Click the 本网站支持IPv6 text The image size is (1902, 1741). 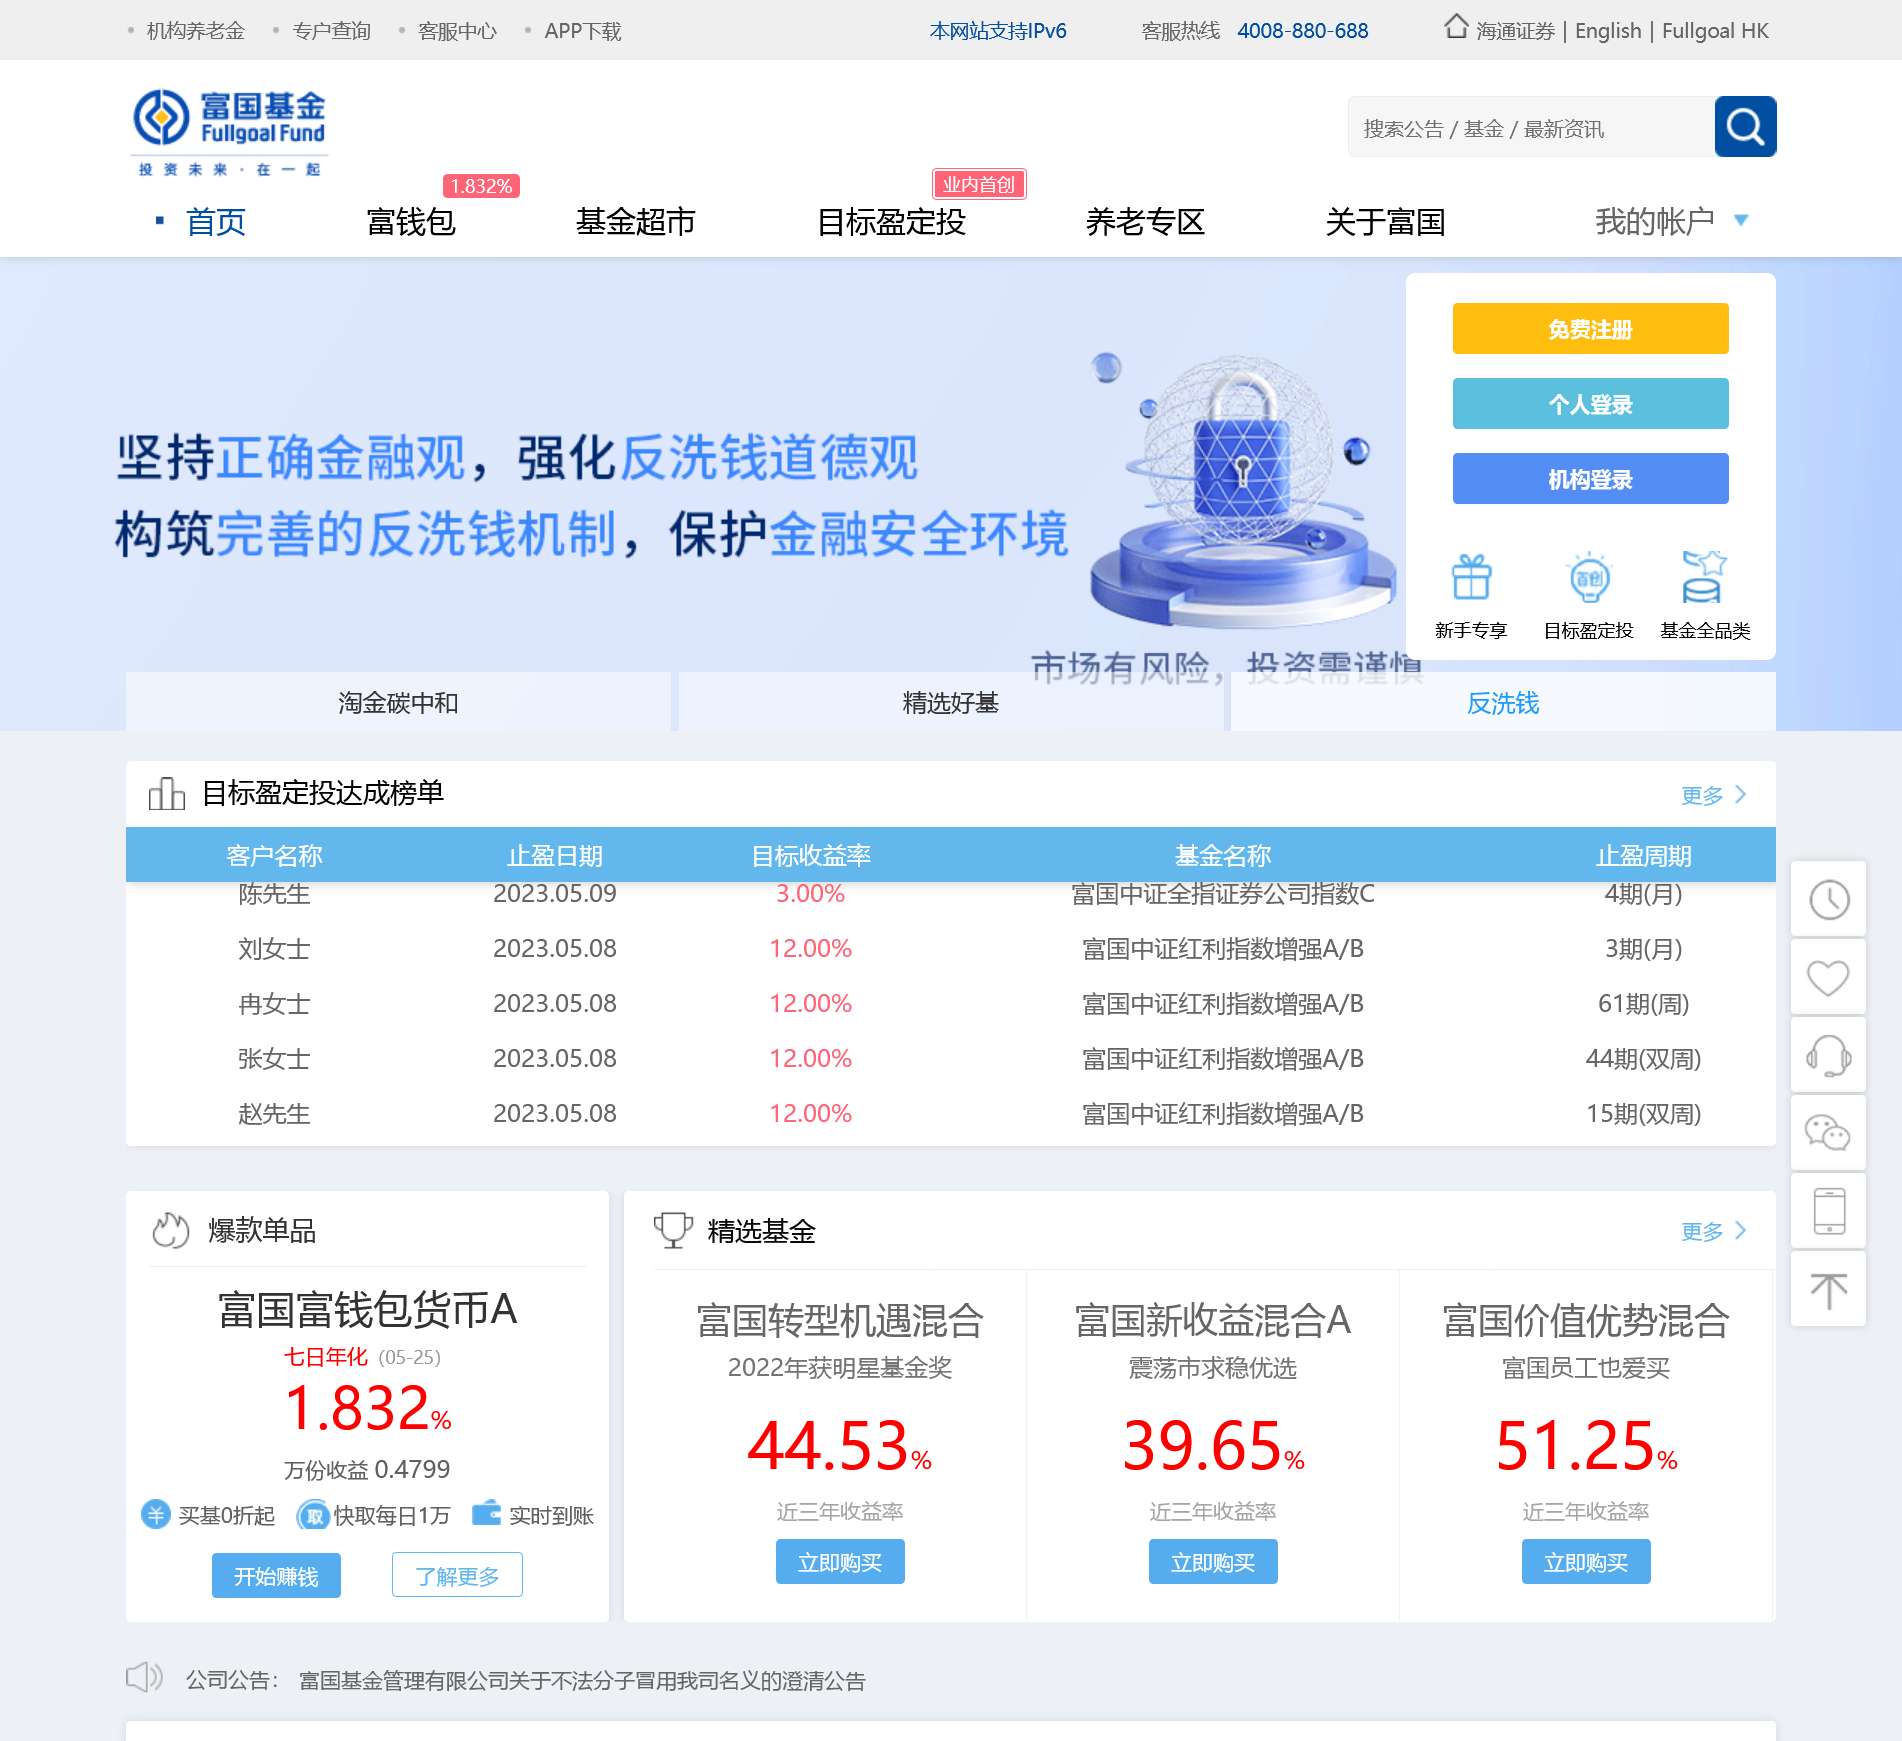click(998, 31)
